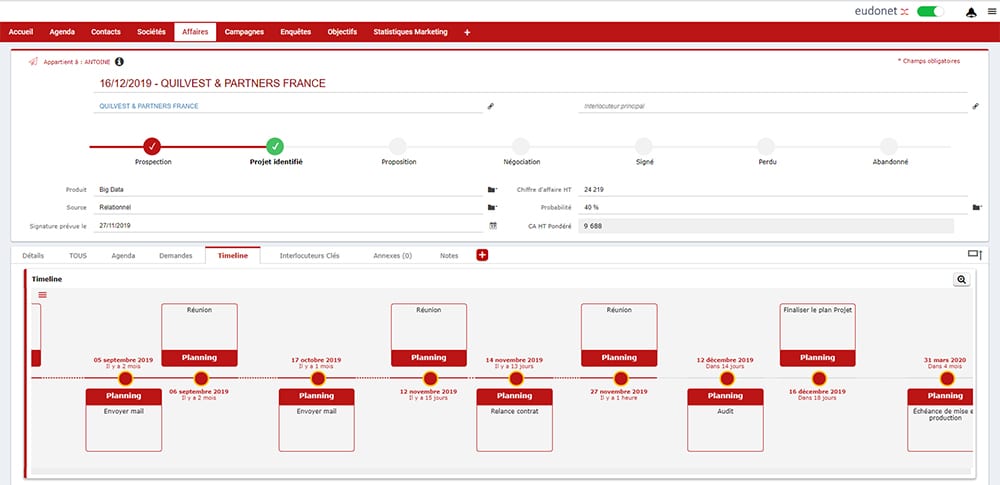1000x485 pixels.
Task: Open the Statistiques Marketing tab
Action: point(411,32)
